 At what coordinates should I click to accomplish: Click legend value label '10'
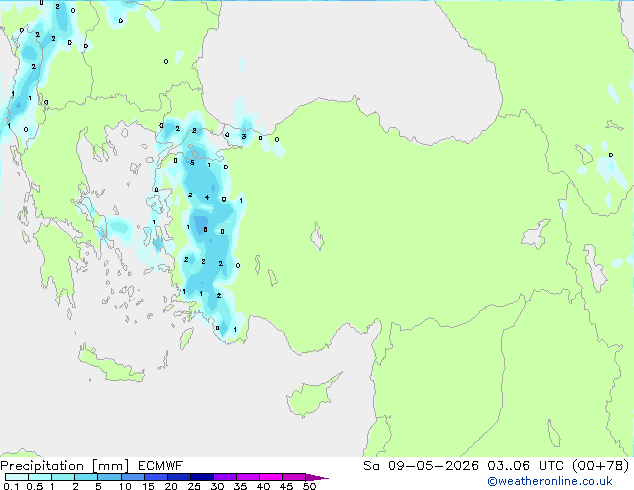point(125,486)
